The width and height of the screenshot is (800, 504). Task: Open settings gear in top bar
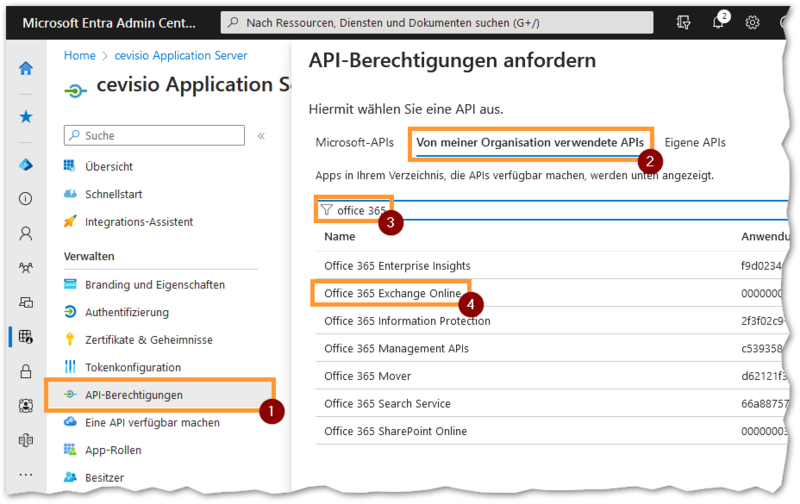[752, 22]
